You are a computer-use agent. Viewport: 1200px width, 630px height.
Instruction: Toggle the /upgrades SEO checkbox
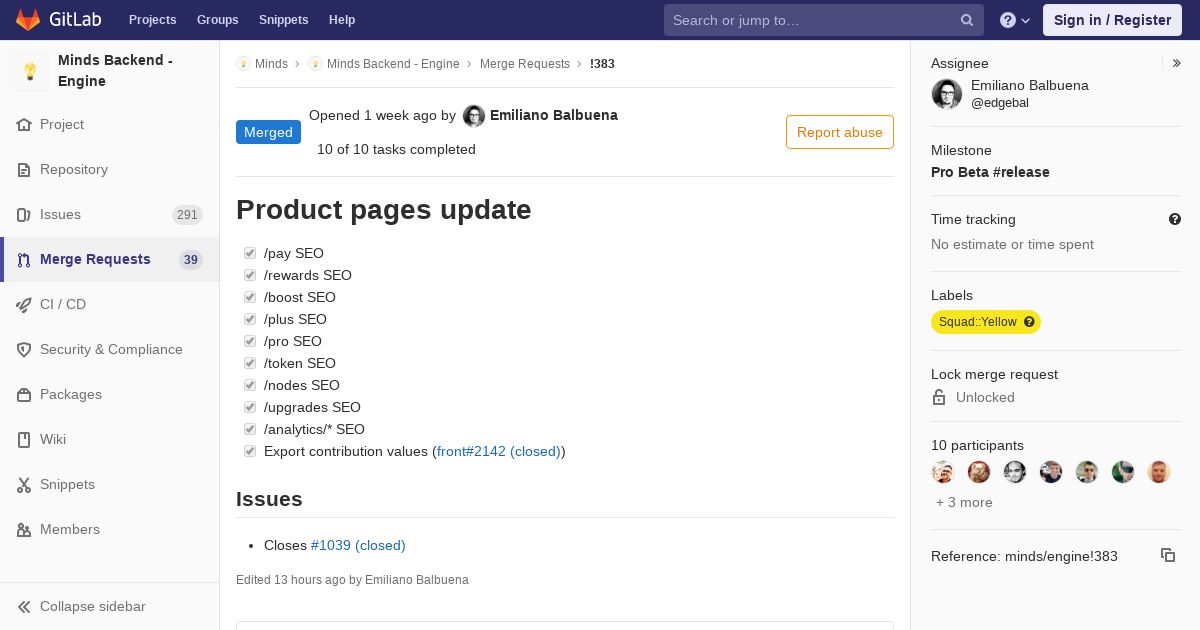[250, 407]
